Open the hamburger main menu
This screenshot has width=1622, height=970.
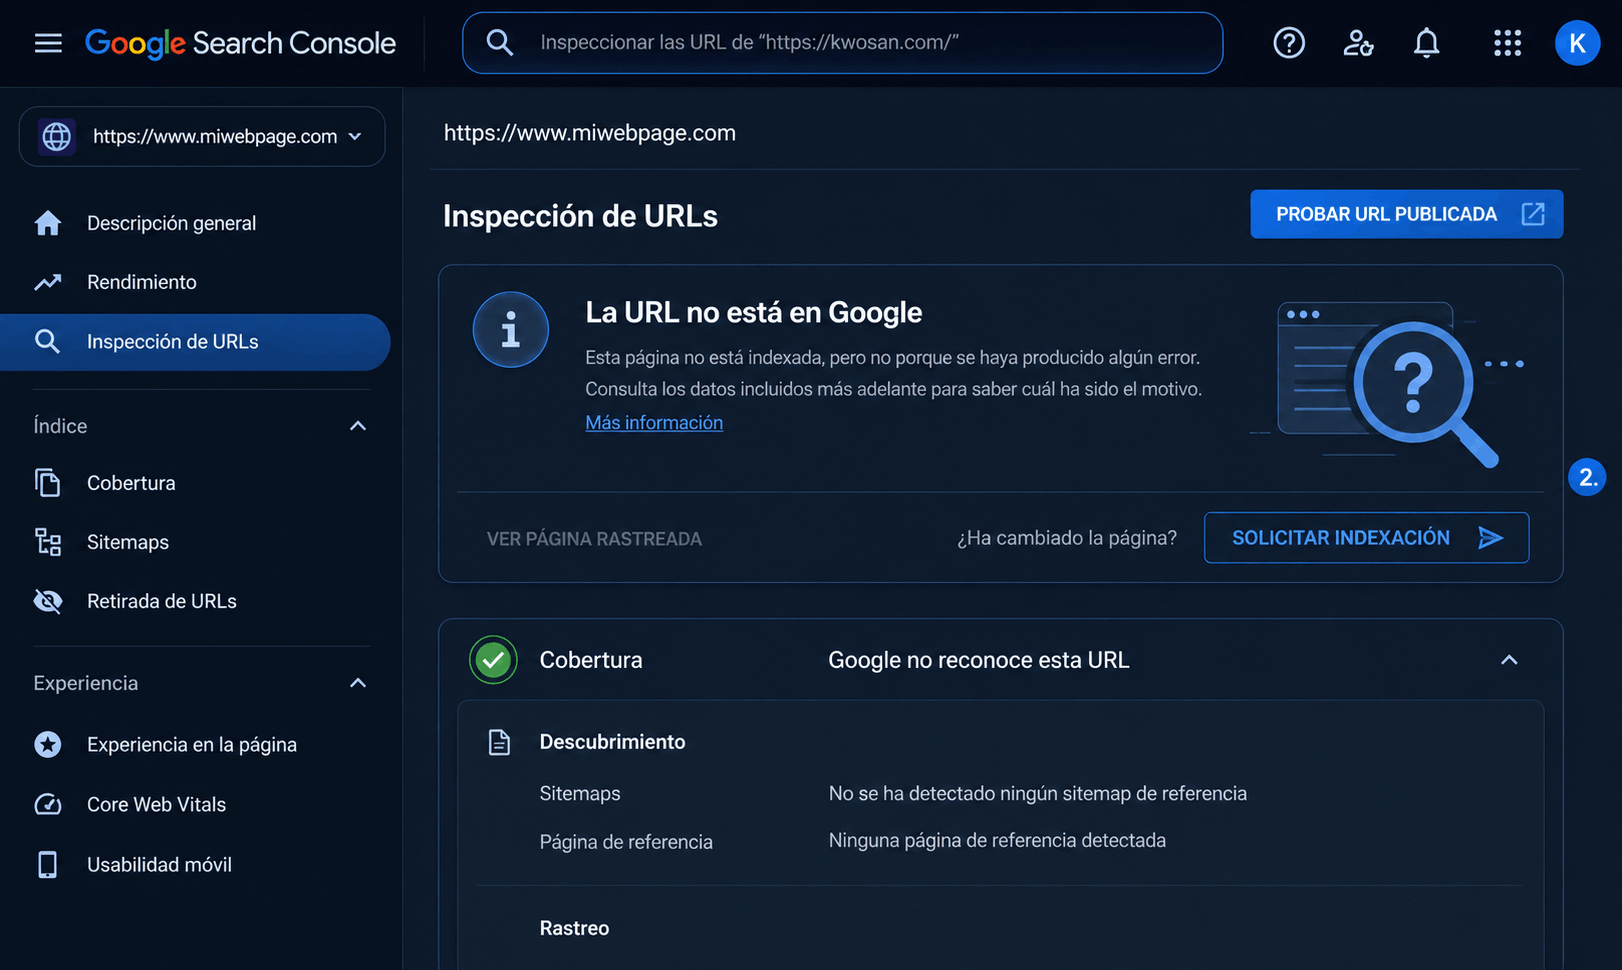coord(48,43)
